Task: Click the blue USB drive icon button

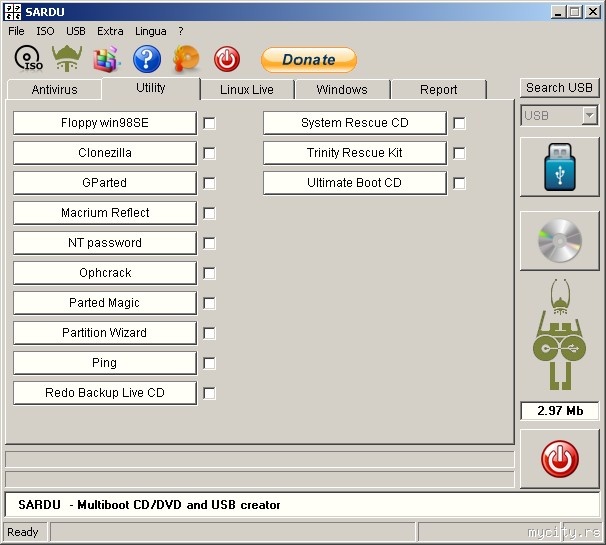Action: 560,167
